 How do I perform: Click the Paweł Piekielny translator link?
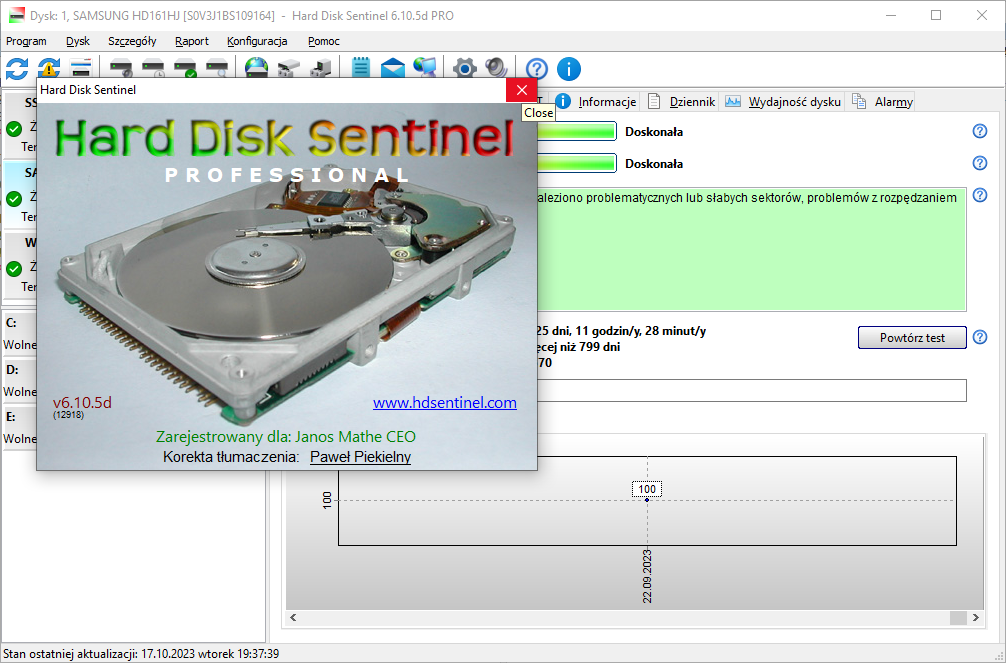click(360, 457)
